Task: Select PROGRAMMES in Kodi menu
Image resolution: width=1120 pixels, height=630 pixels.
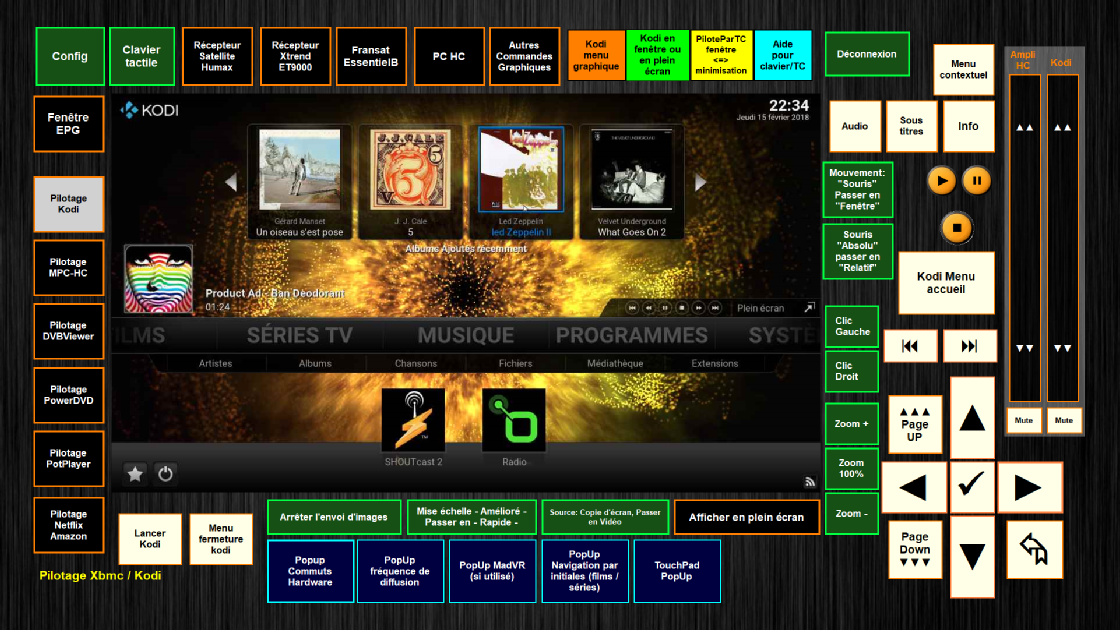Action: coord(632,335)
